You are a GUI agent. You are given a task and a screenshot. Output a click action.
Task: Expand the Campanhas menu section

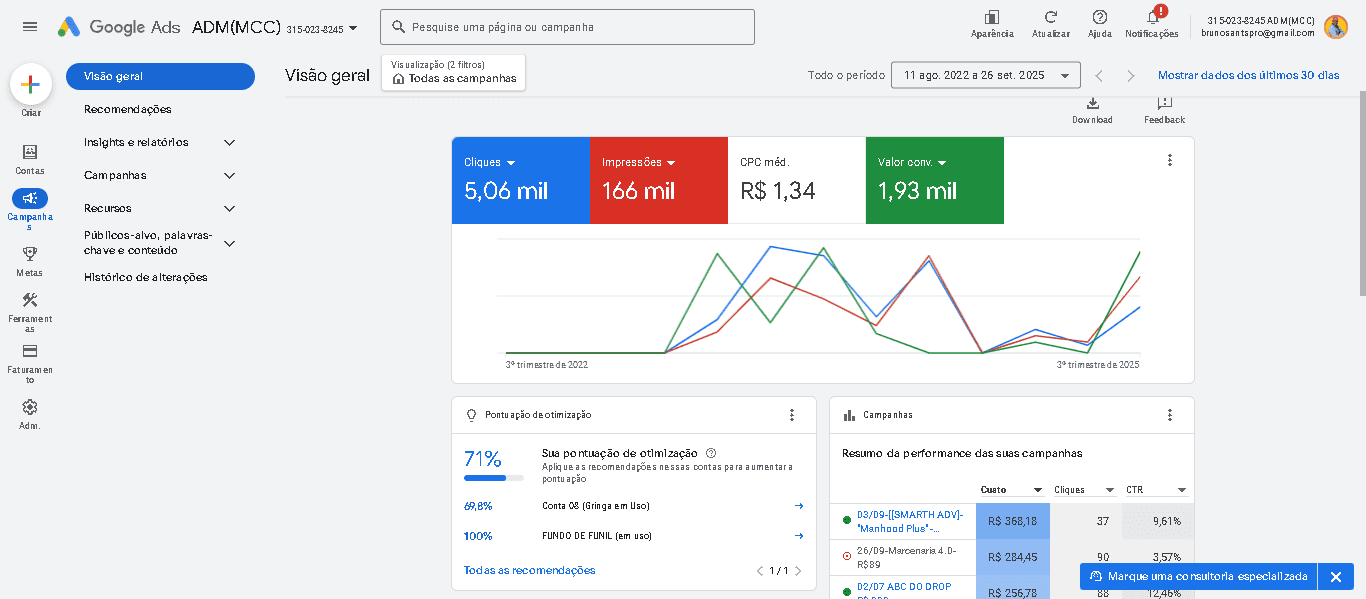tap(229, 176)
